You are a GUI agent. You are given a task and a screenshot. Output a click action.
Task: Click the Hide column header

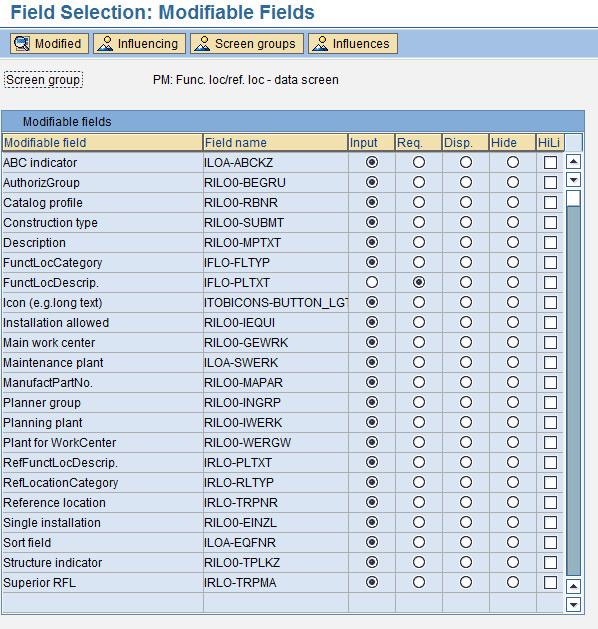[x=512, y=142]
